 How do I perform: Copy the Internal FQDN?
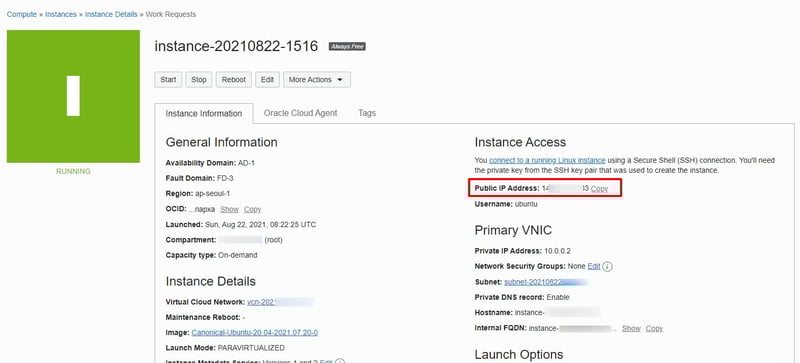pyautogui.click(x=654, y=328)
